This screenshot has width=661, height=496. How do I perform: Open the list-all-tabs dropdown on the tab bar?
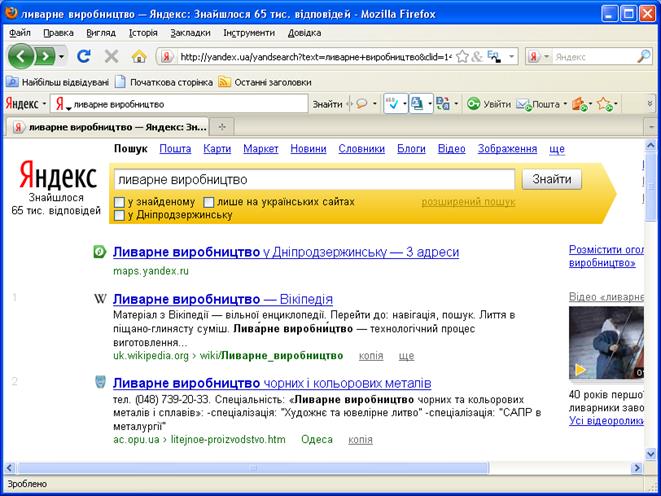click(x=650, y=126)
